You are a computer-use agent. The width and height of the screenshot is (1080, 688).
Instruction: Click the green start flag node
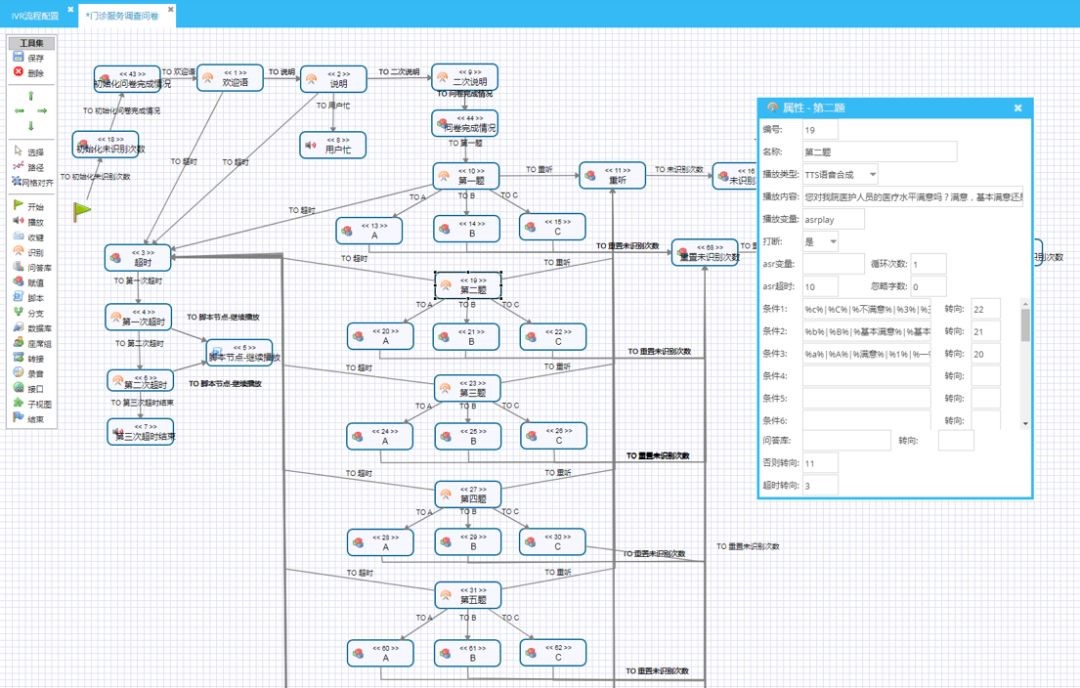tap(82, 212)
